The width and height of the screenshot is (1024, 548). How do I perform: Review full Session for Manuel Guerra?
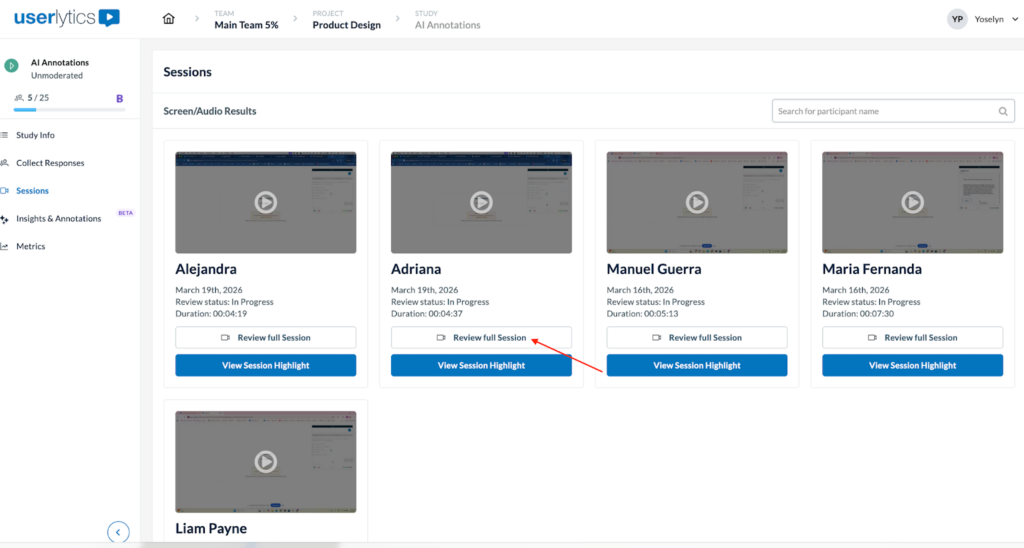click(x=697, y=338)
